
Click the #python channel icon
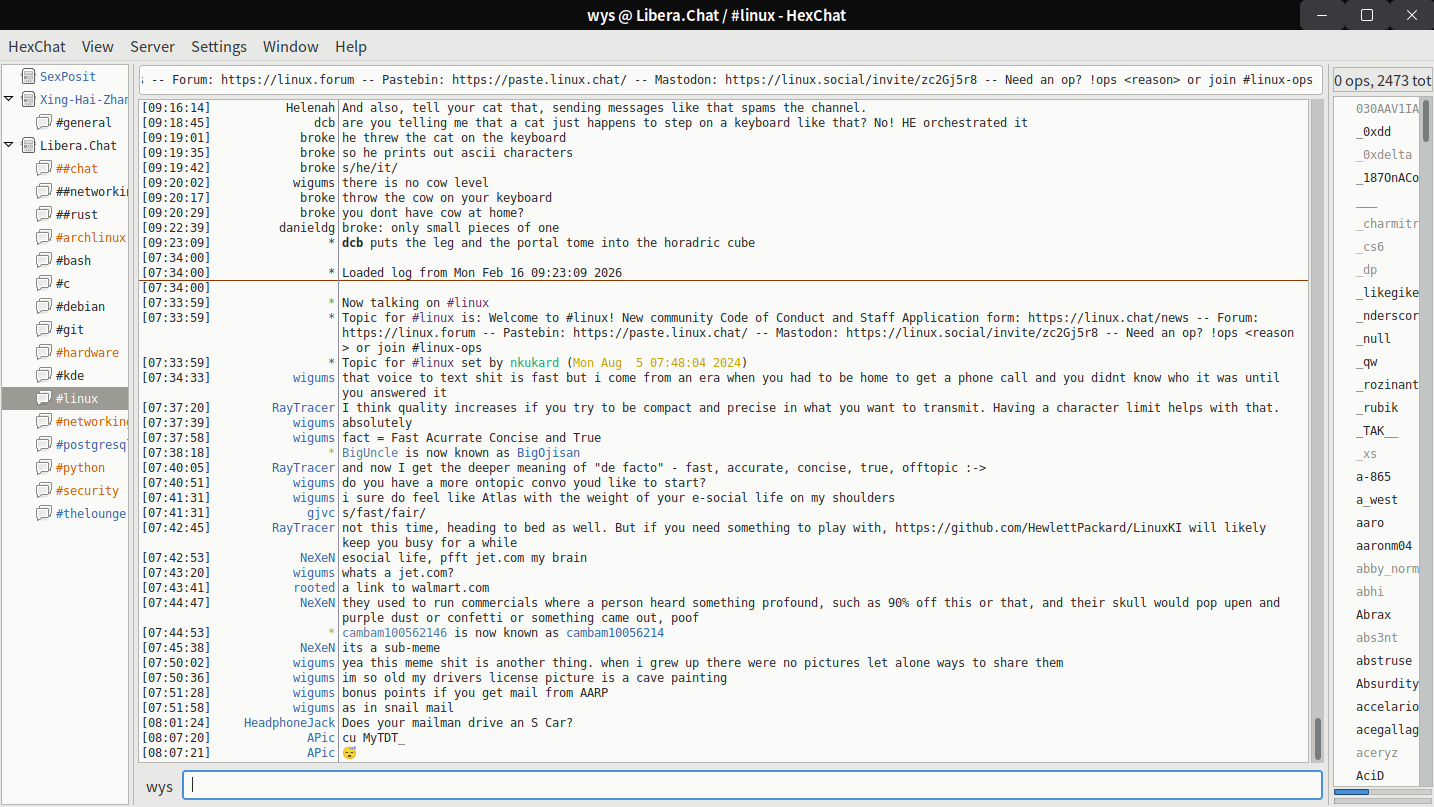44,467
